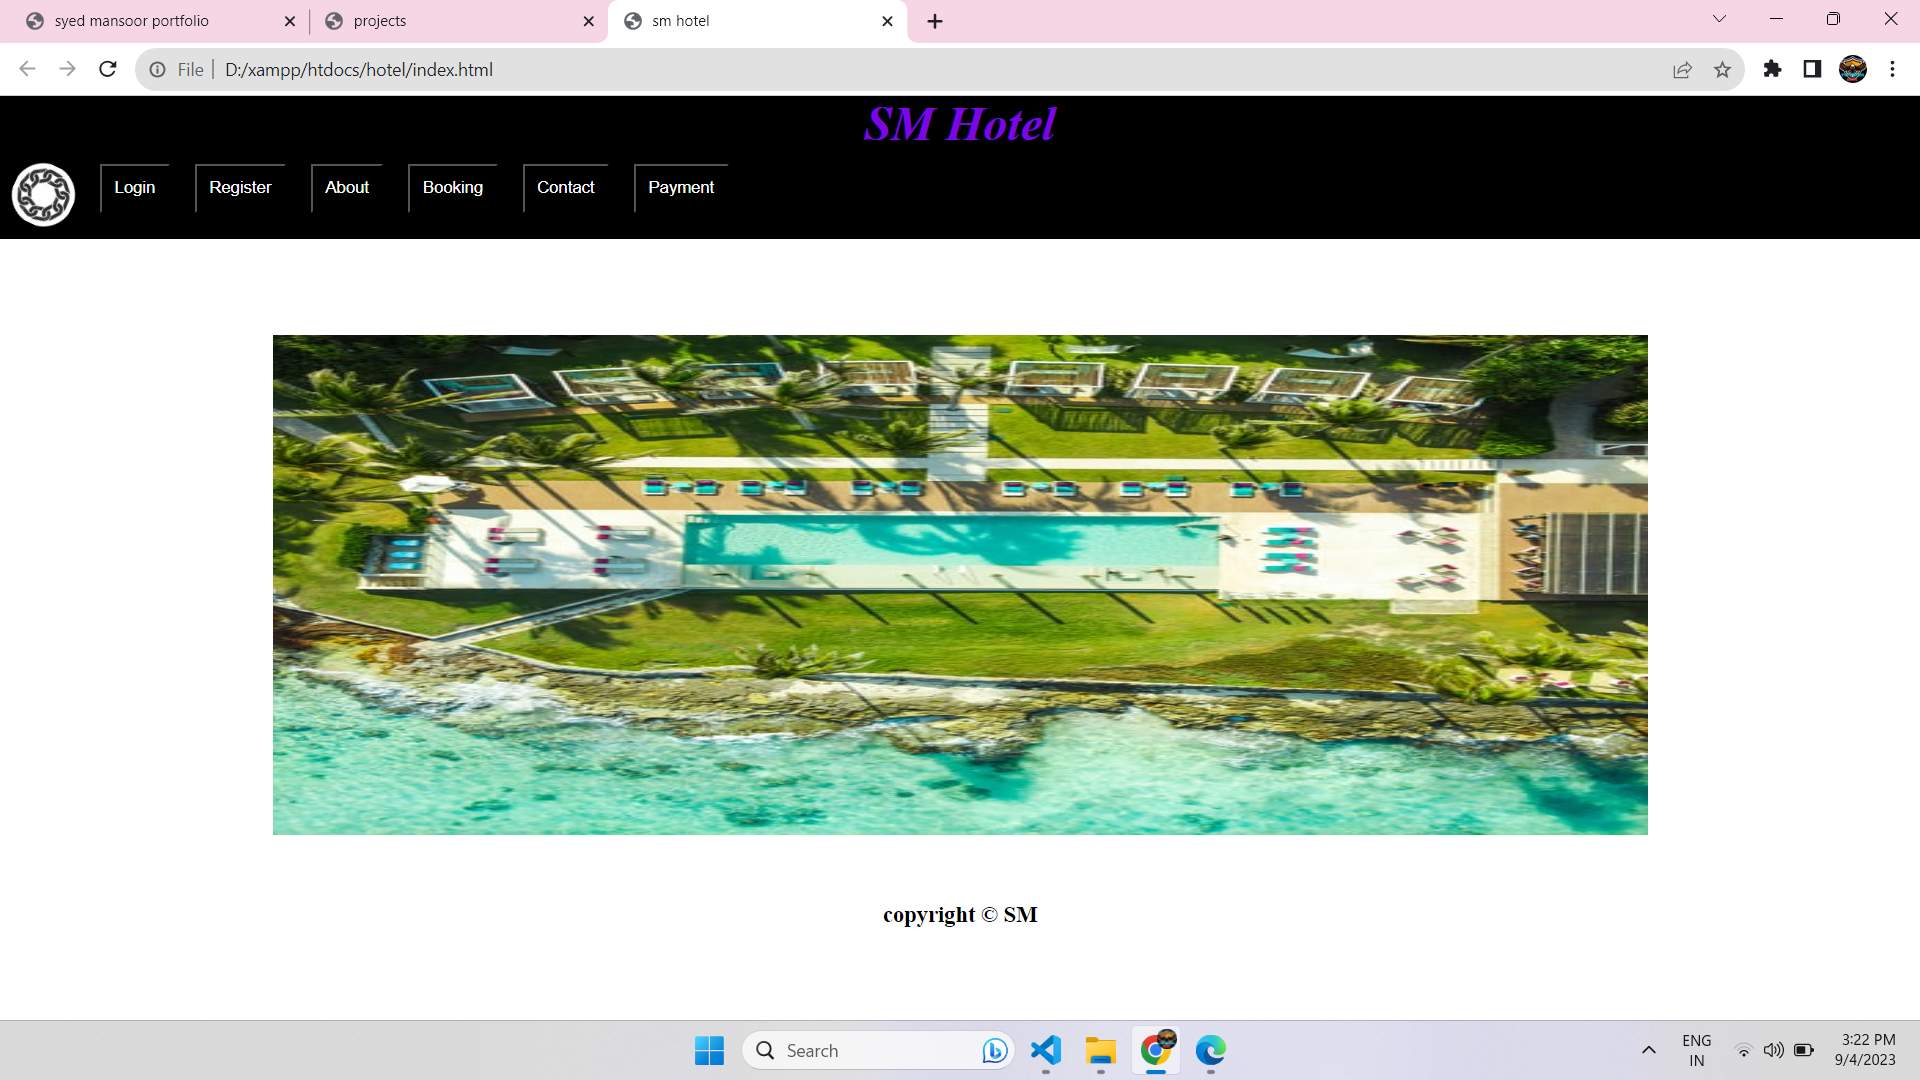Screen dimensions: 1920x1080
Task: Go back to previous page
Action: click(x=28, y=69)
